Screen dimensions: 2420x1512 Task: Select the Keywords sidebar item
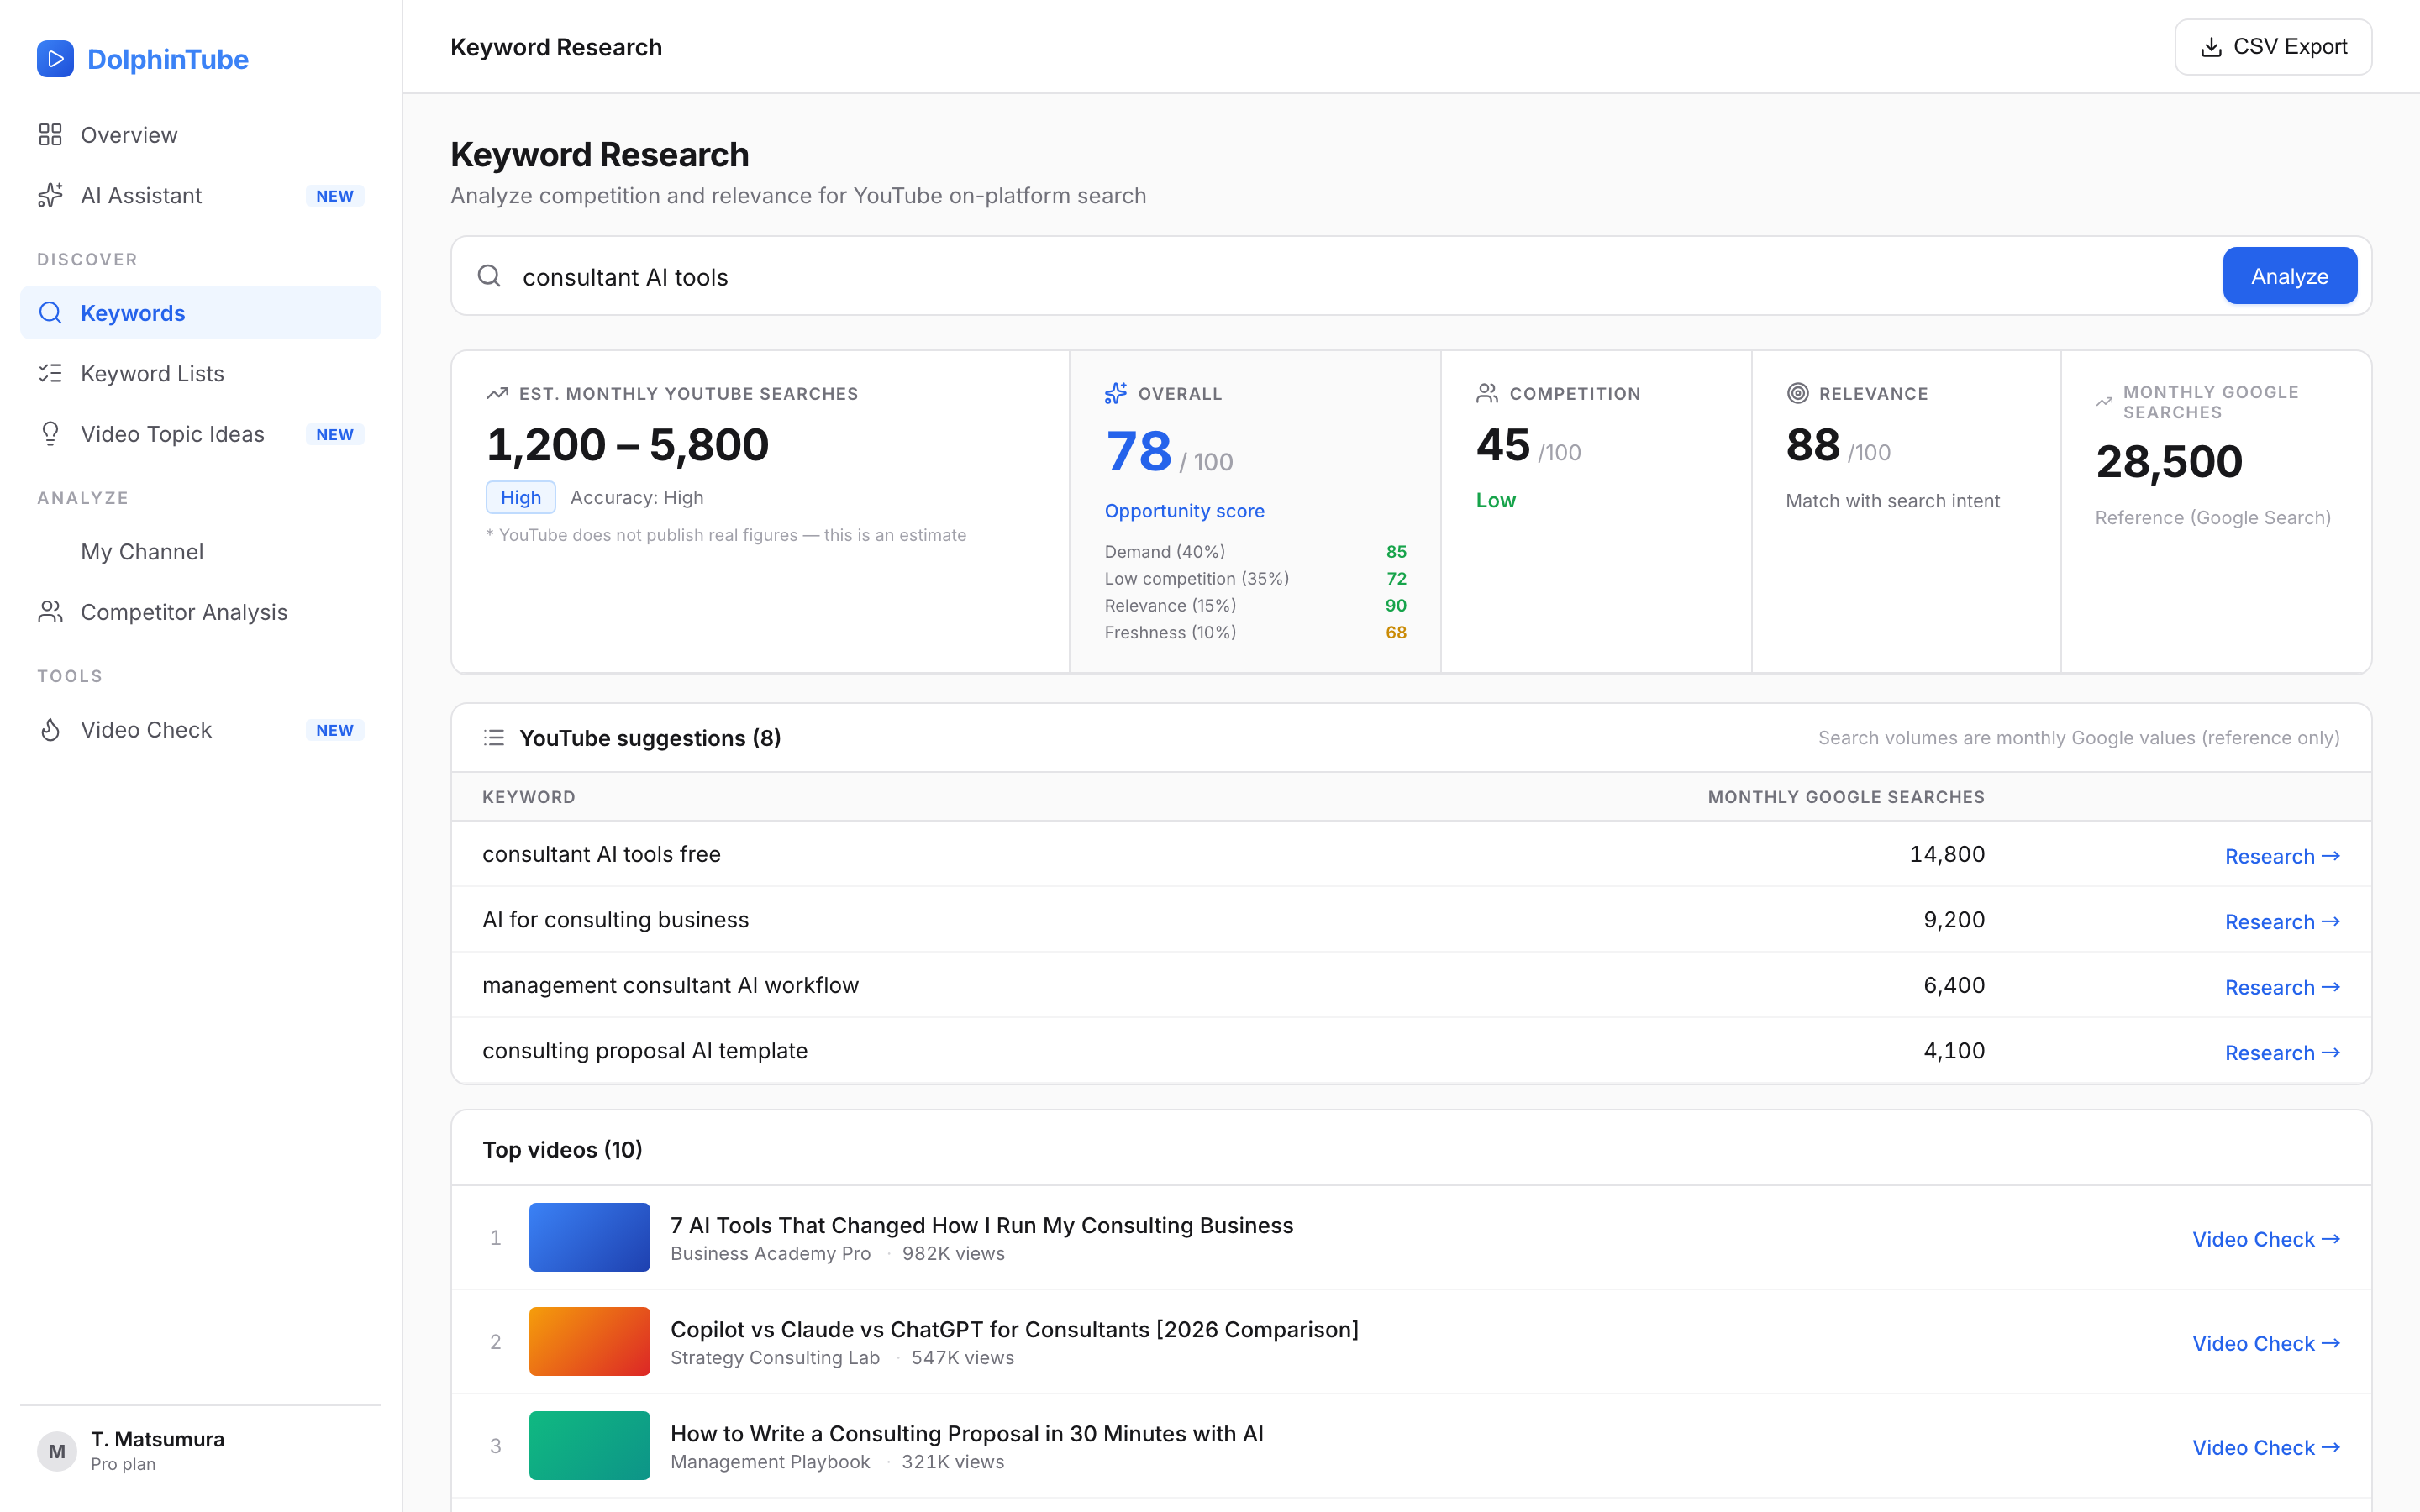pos(201,313)
